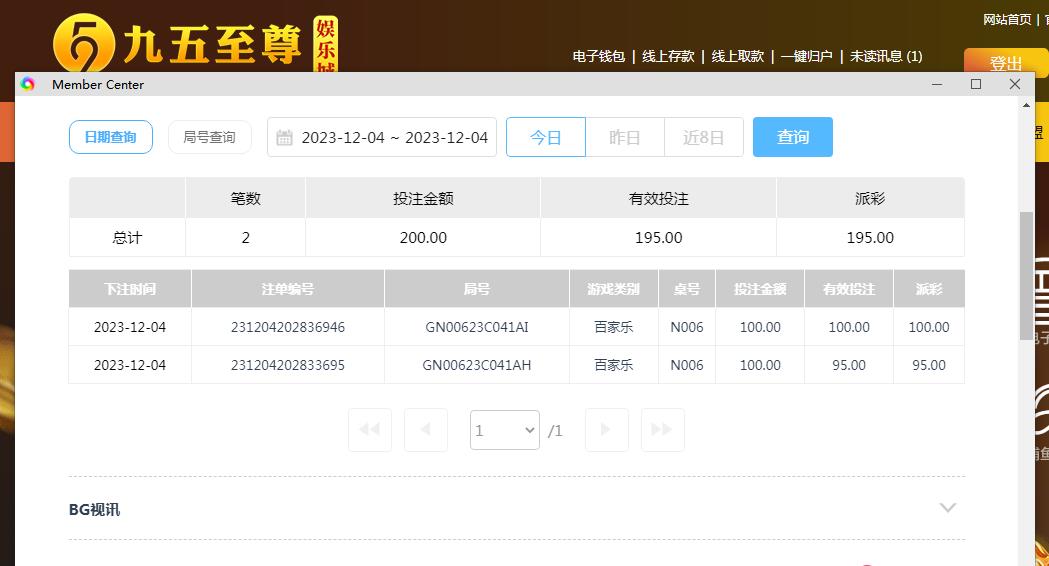Click round number GN00623C041AH

[477, 365]
